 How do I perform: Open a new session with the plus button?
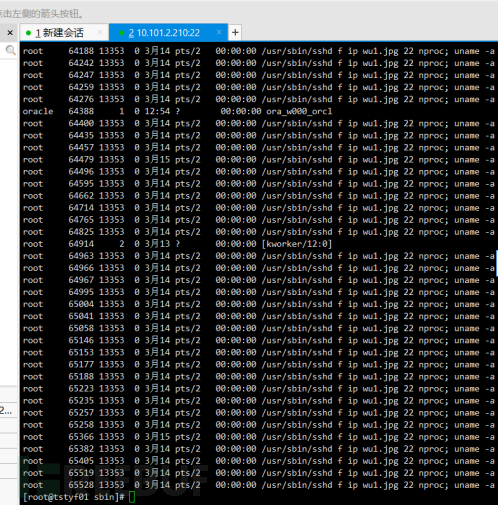[235, 33]
